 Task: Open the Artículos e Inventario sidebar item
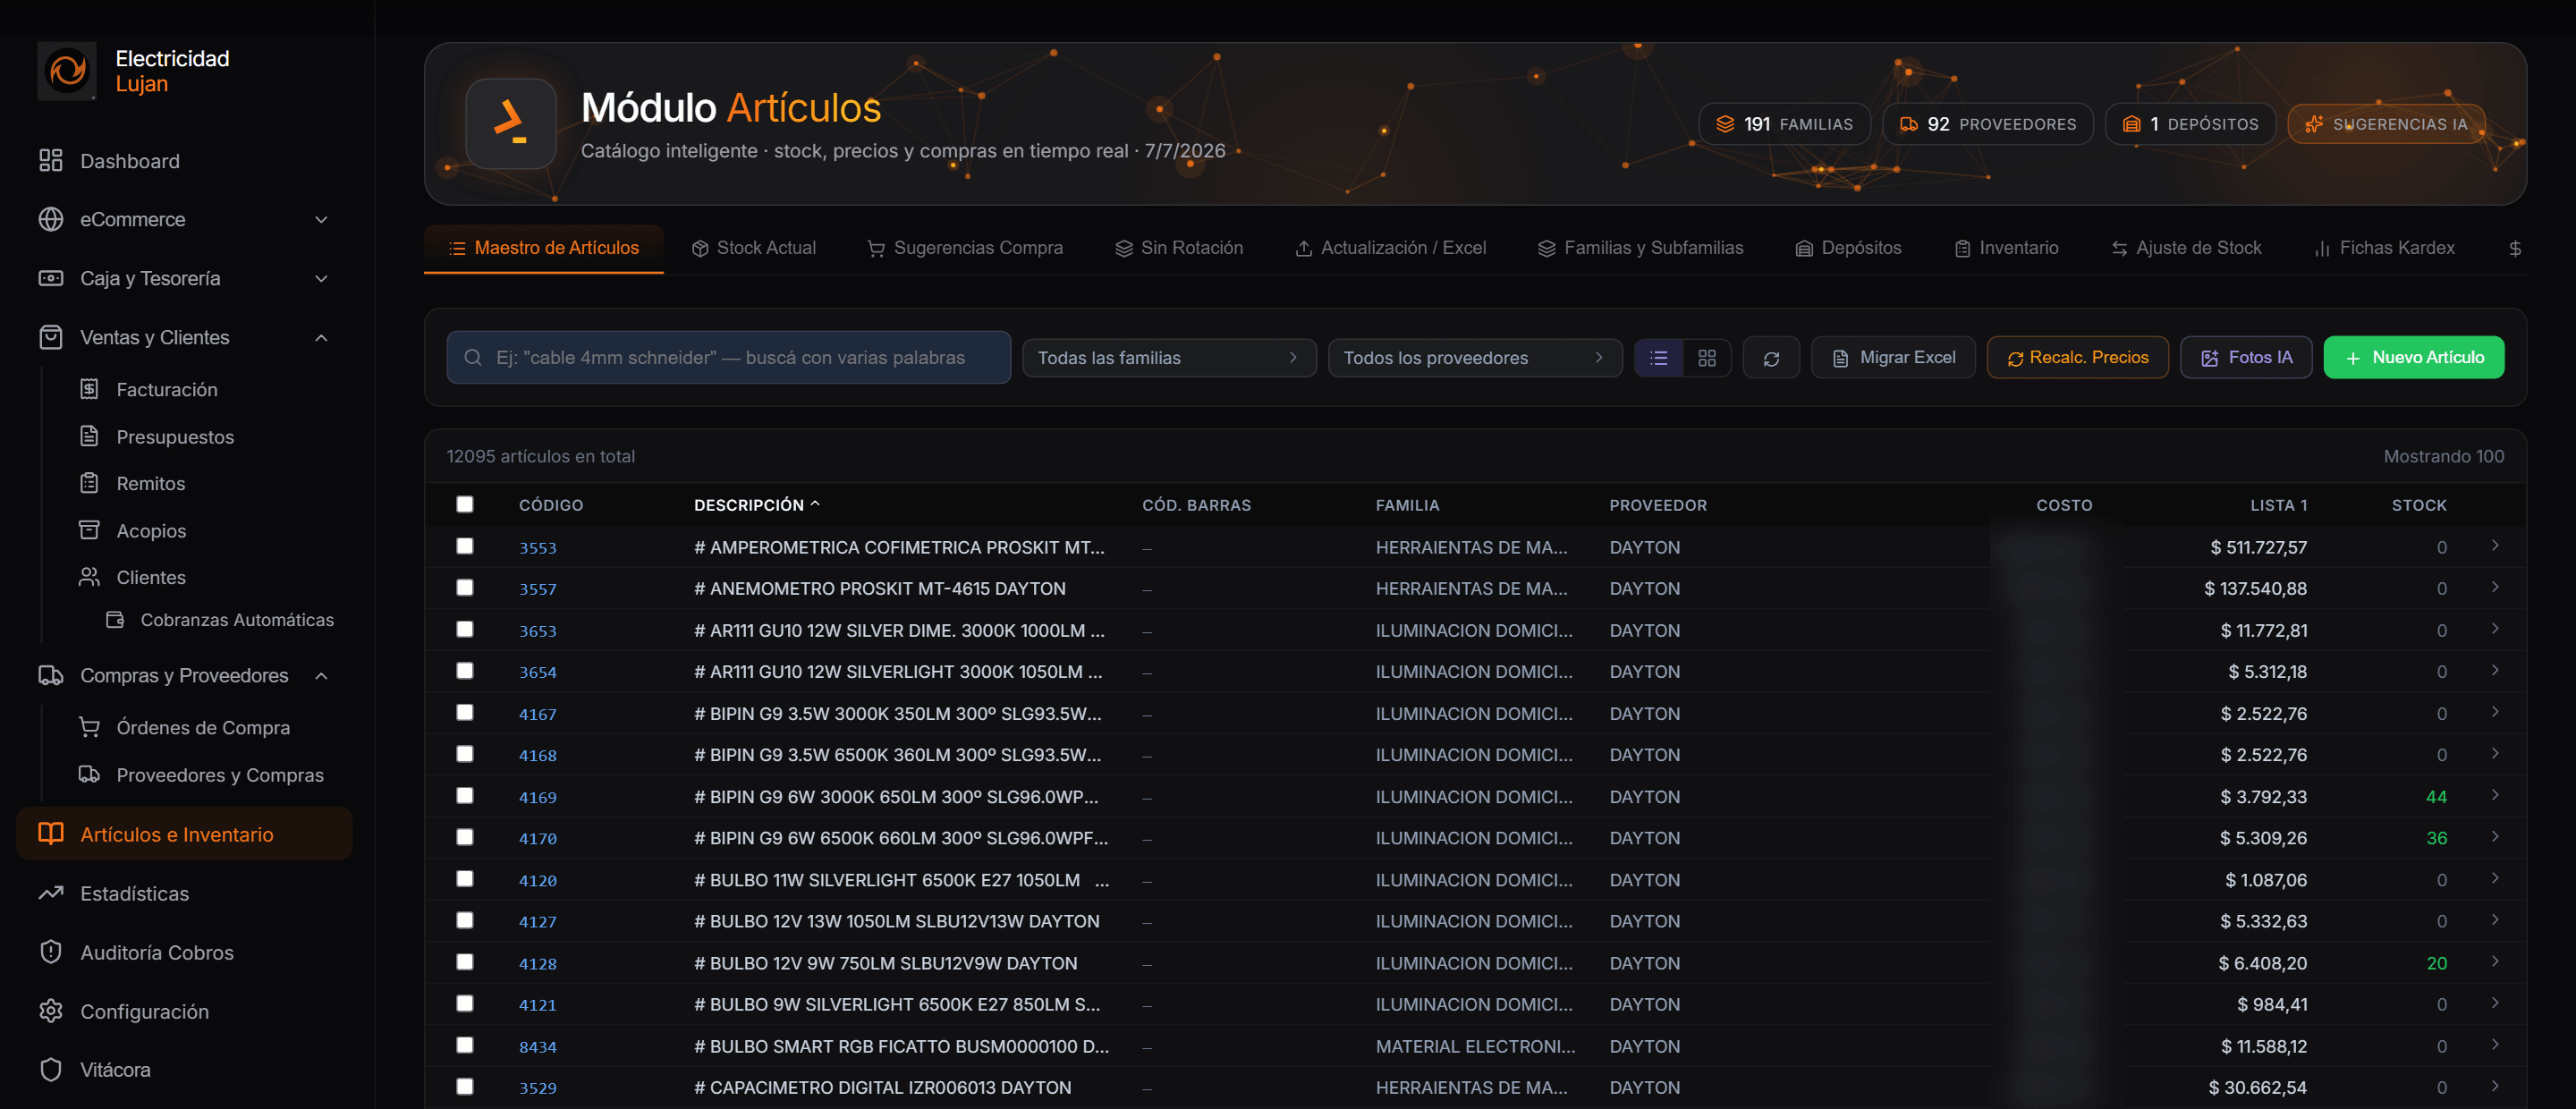[184, 834]
